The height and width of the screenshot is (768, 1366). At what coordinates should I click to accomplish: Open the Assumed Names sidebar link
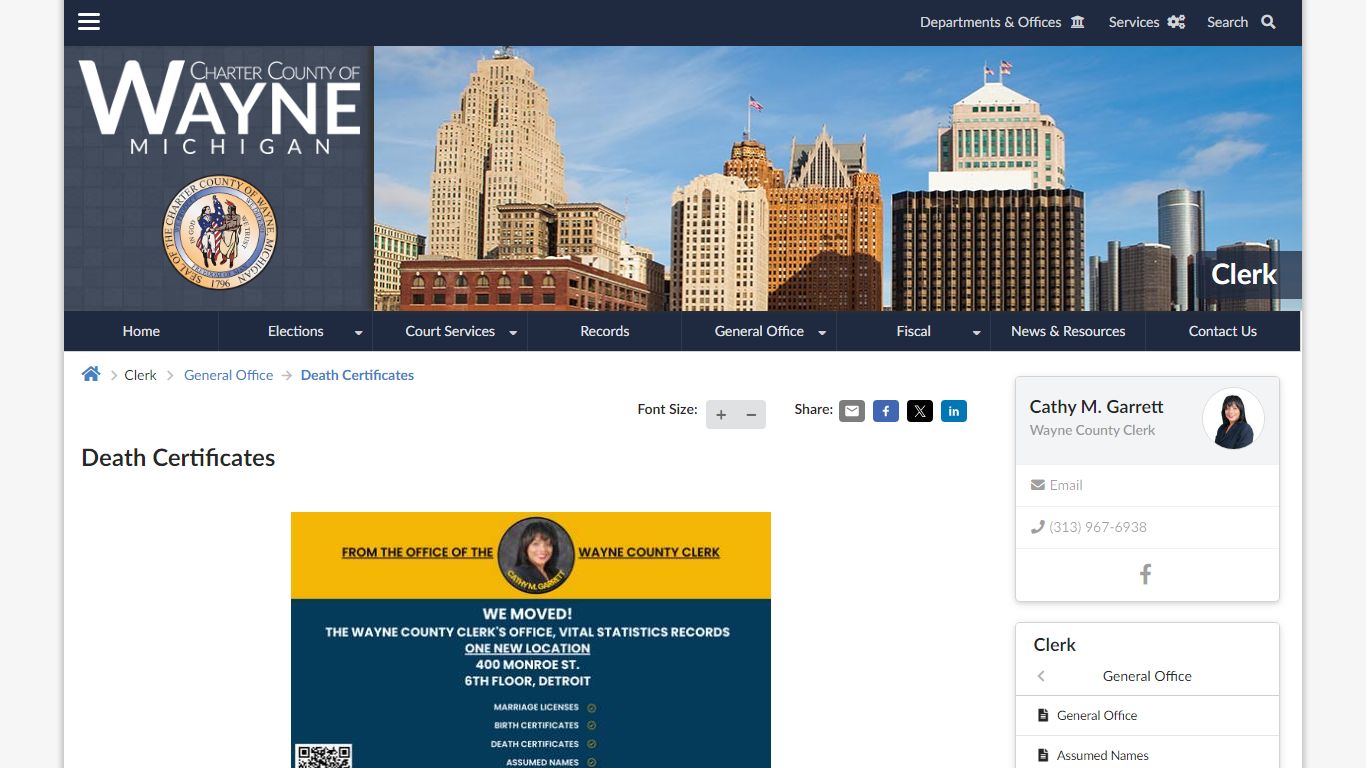click(1103, 755)
